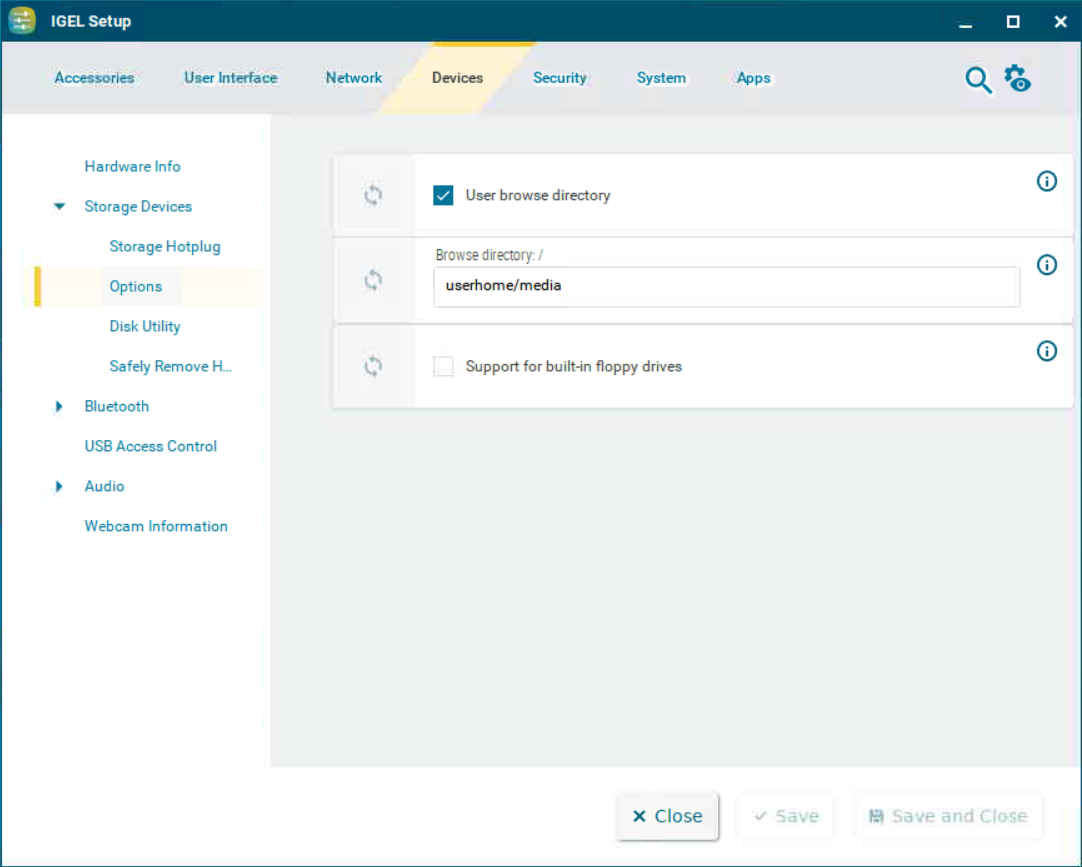Switch to the Network tab
Image resolution: width=1082 pixels, height=867 pixels.
point(354,78)
